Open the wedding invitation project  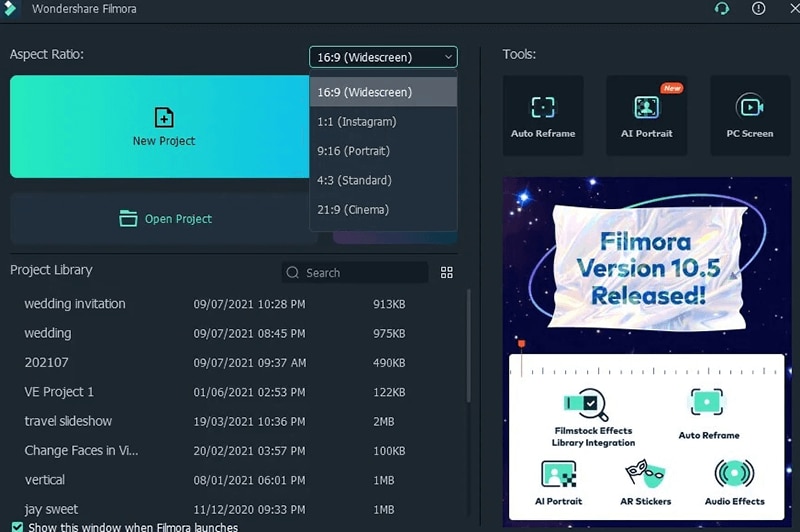click(x=75, y=304)
